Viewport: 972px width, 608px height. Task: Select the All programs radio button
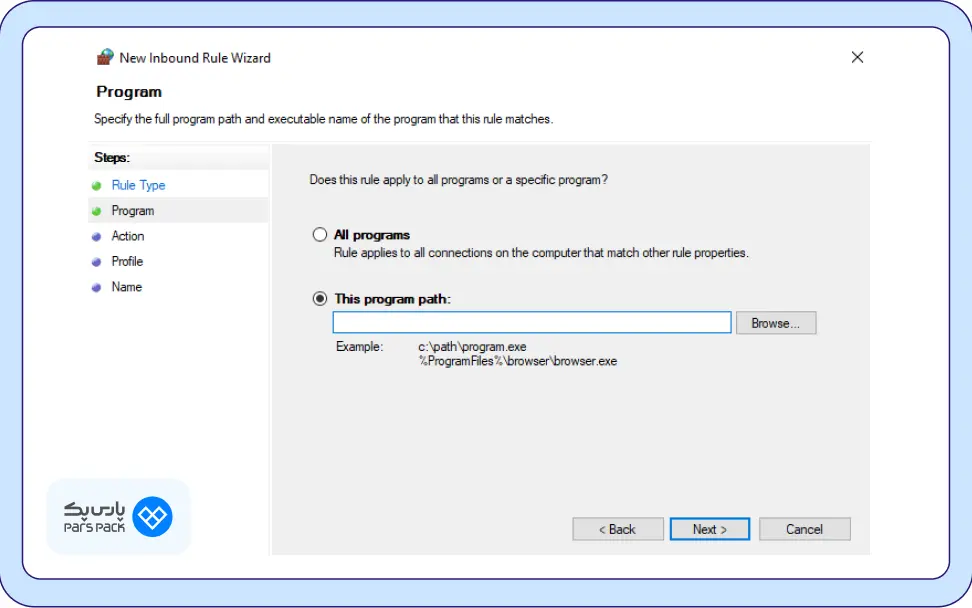(320, 235)
